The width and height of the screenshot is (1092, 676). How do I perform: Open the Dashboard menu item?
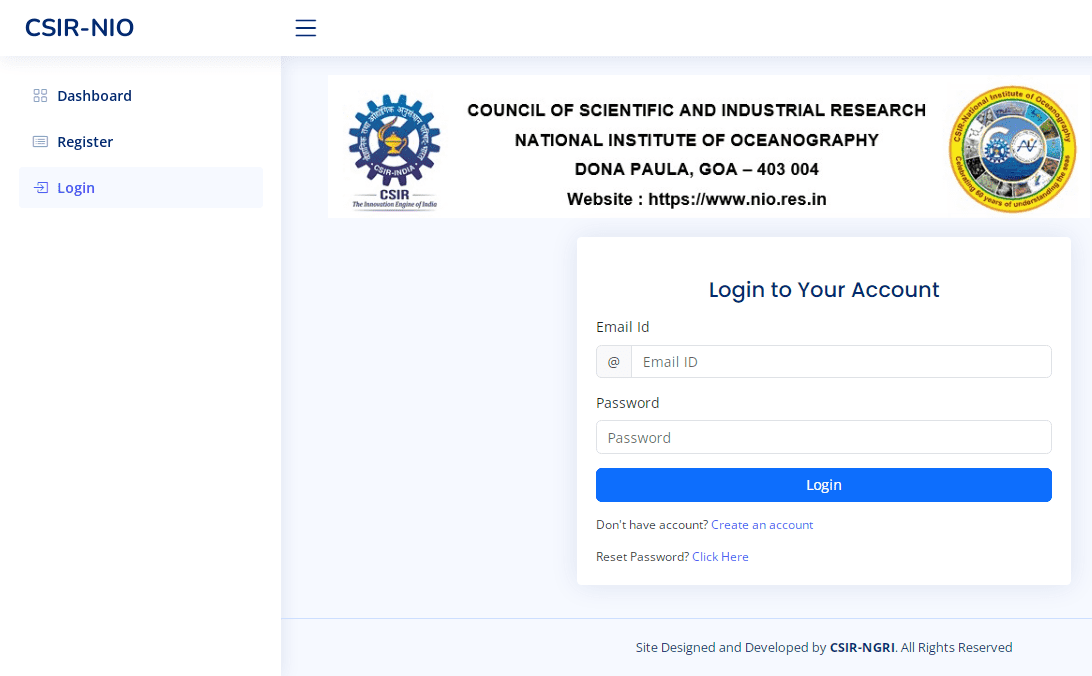(x=94, y=96)
